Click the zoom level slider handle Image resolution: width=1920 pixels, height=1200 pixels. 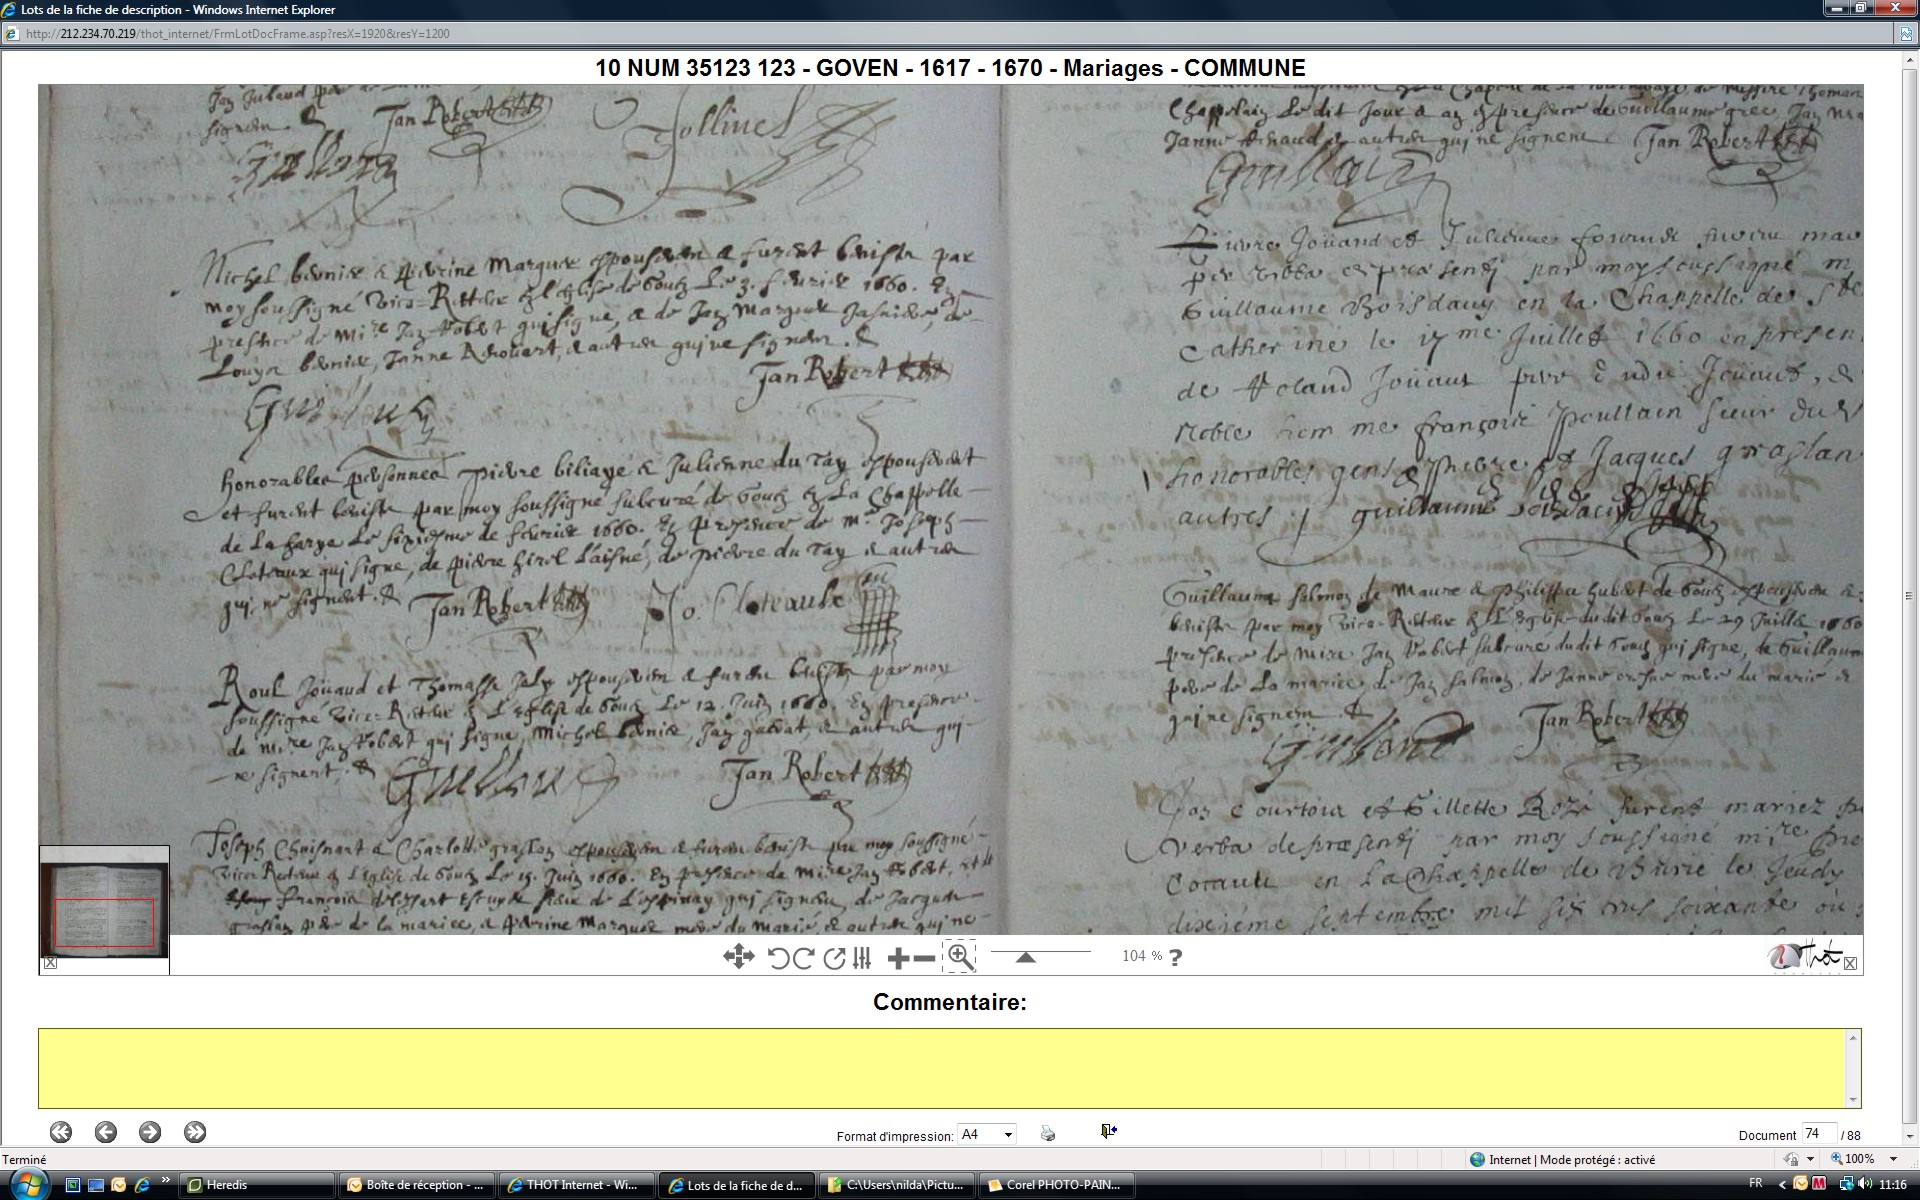[x=1025, y=957]
